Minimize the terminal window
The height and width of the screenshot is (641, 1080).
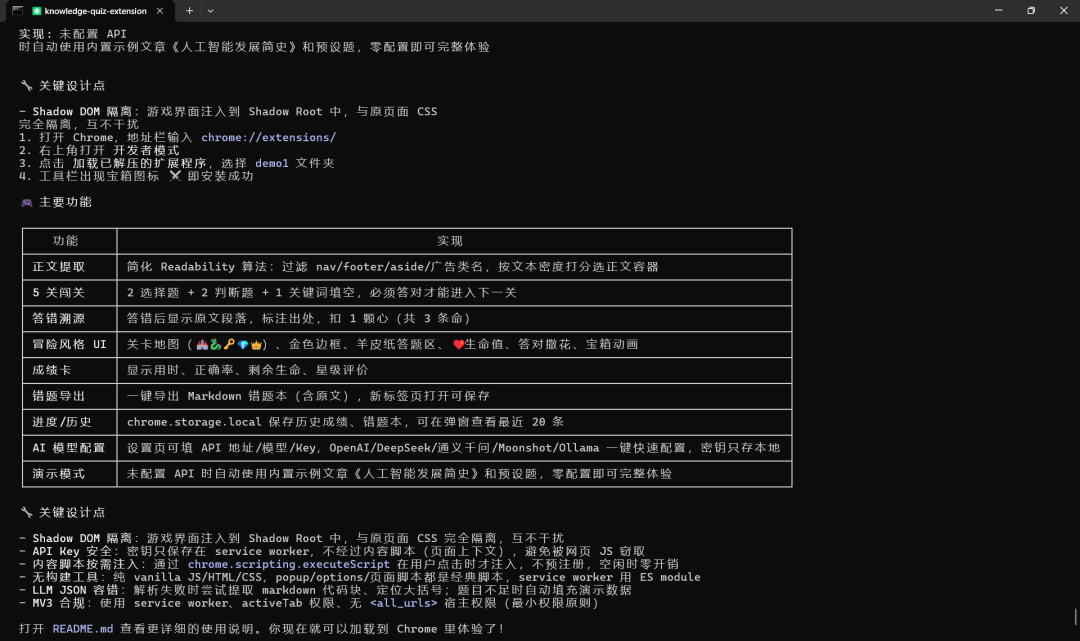pyautogui.click(x=999, y=10)
